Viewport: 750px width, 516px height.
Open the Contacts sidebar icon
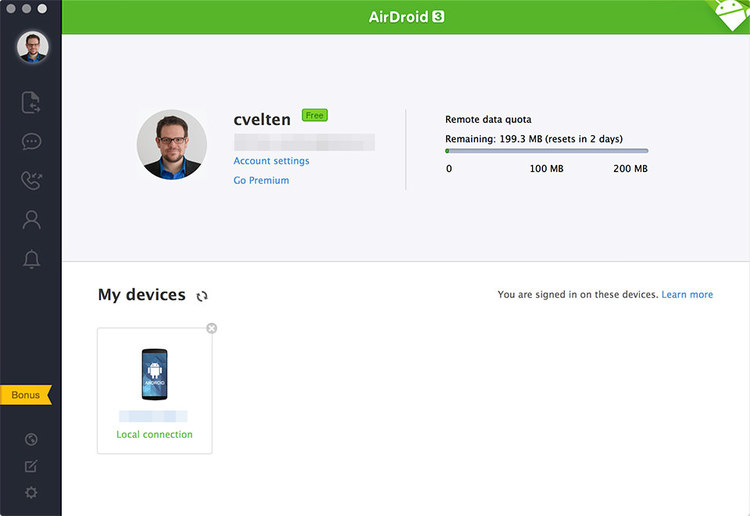click(x=32, y=220)
